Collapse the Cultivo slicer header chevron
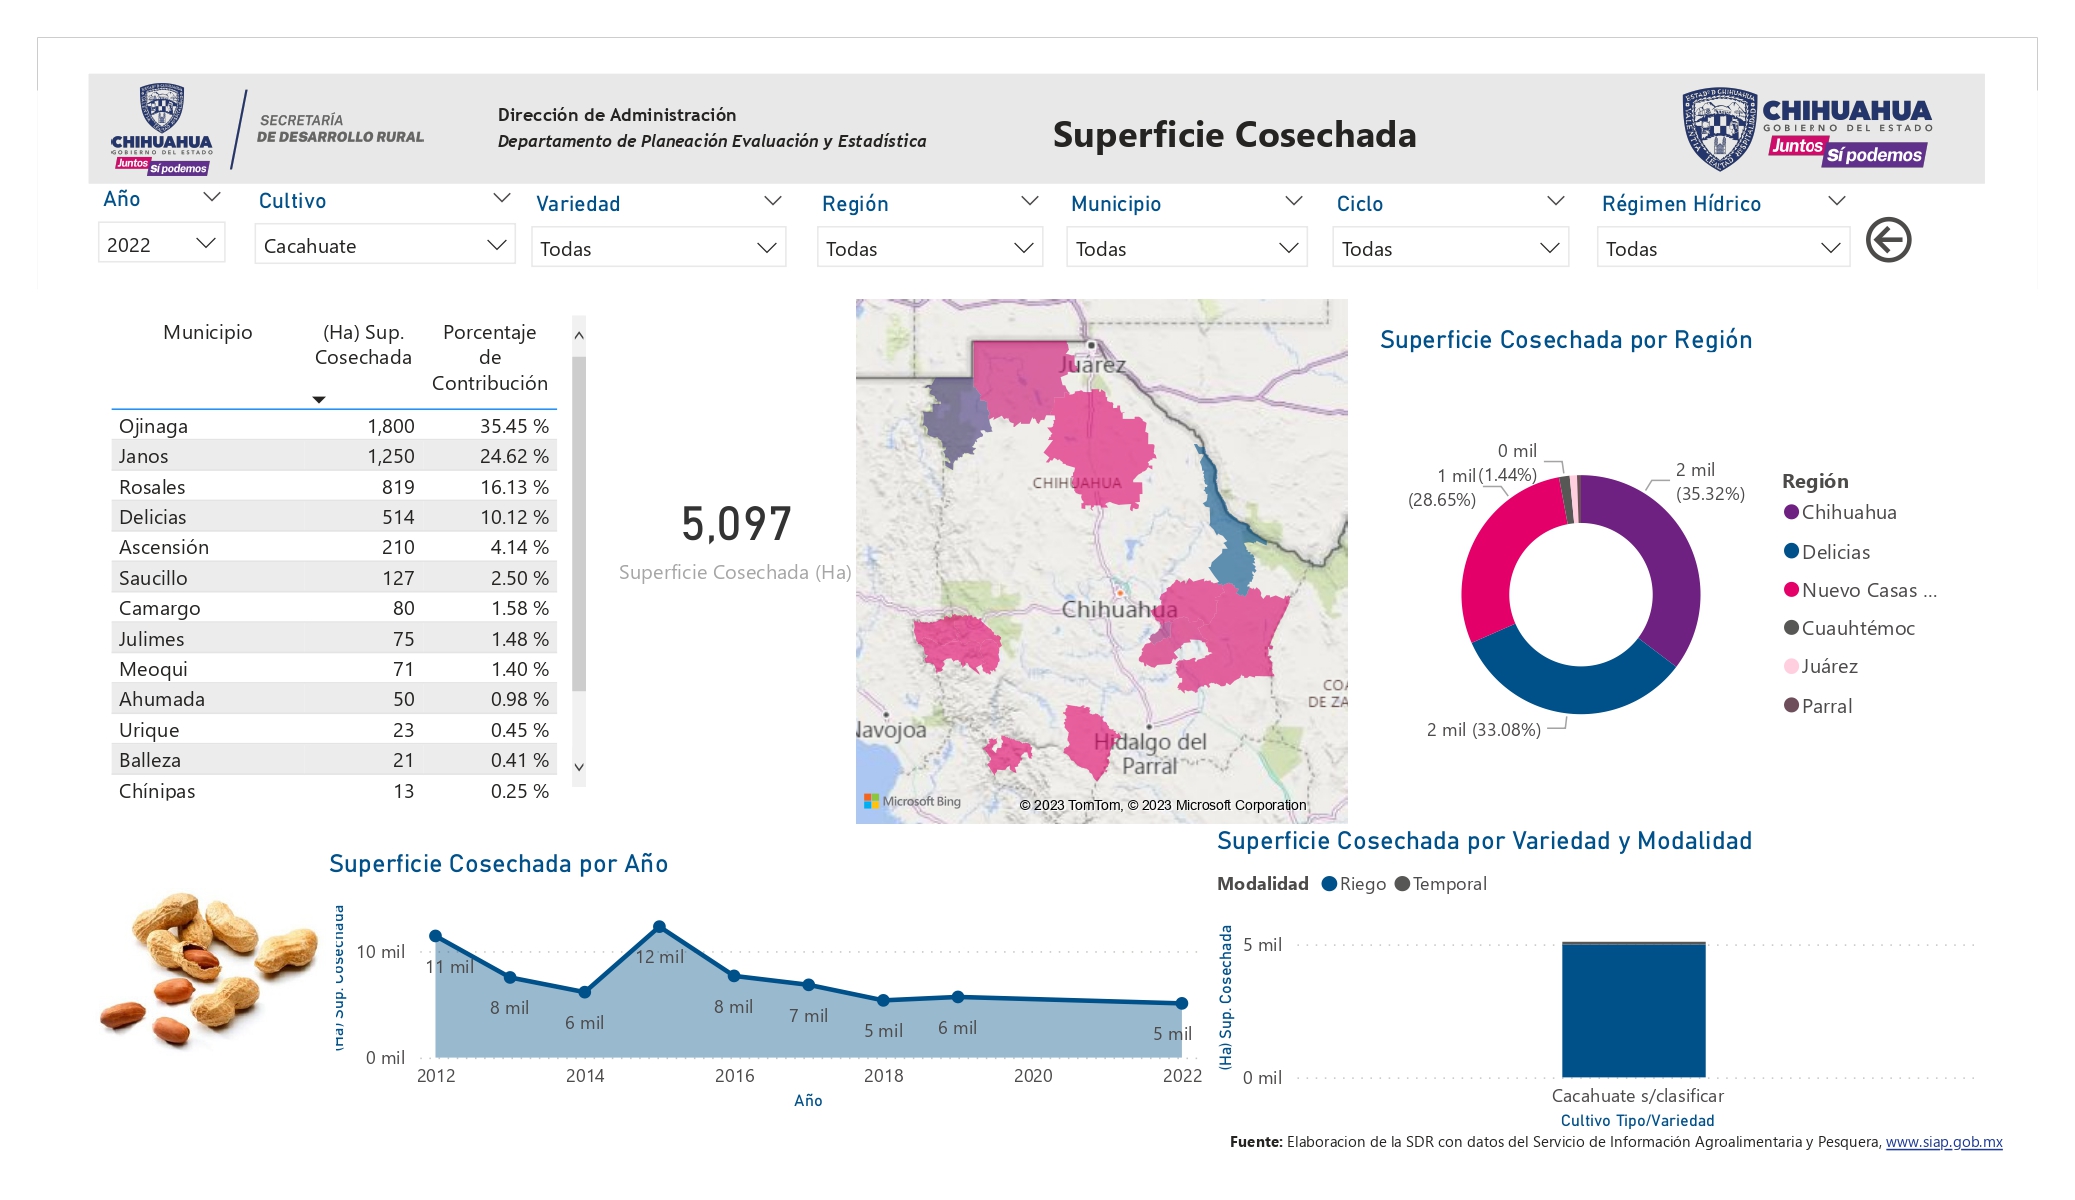2075x1200 pixels. 502,198
